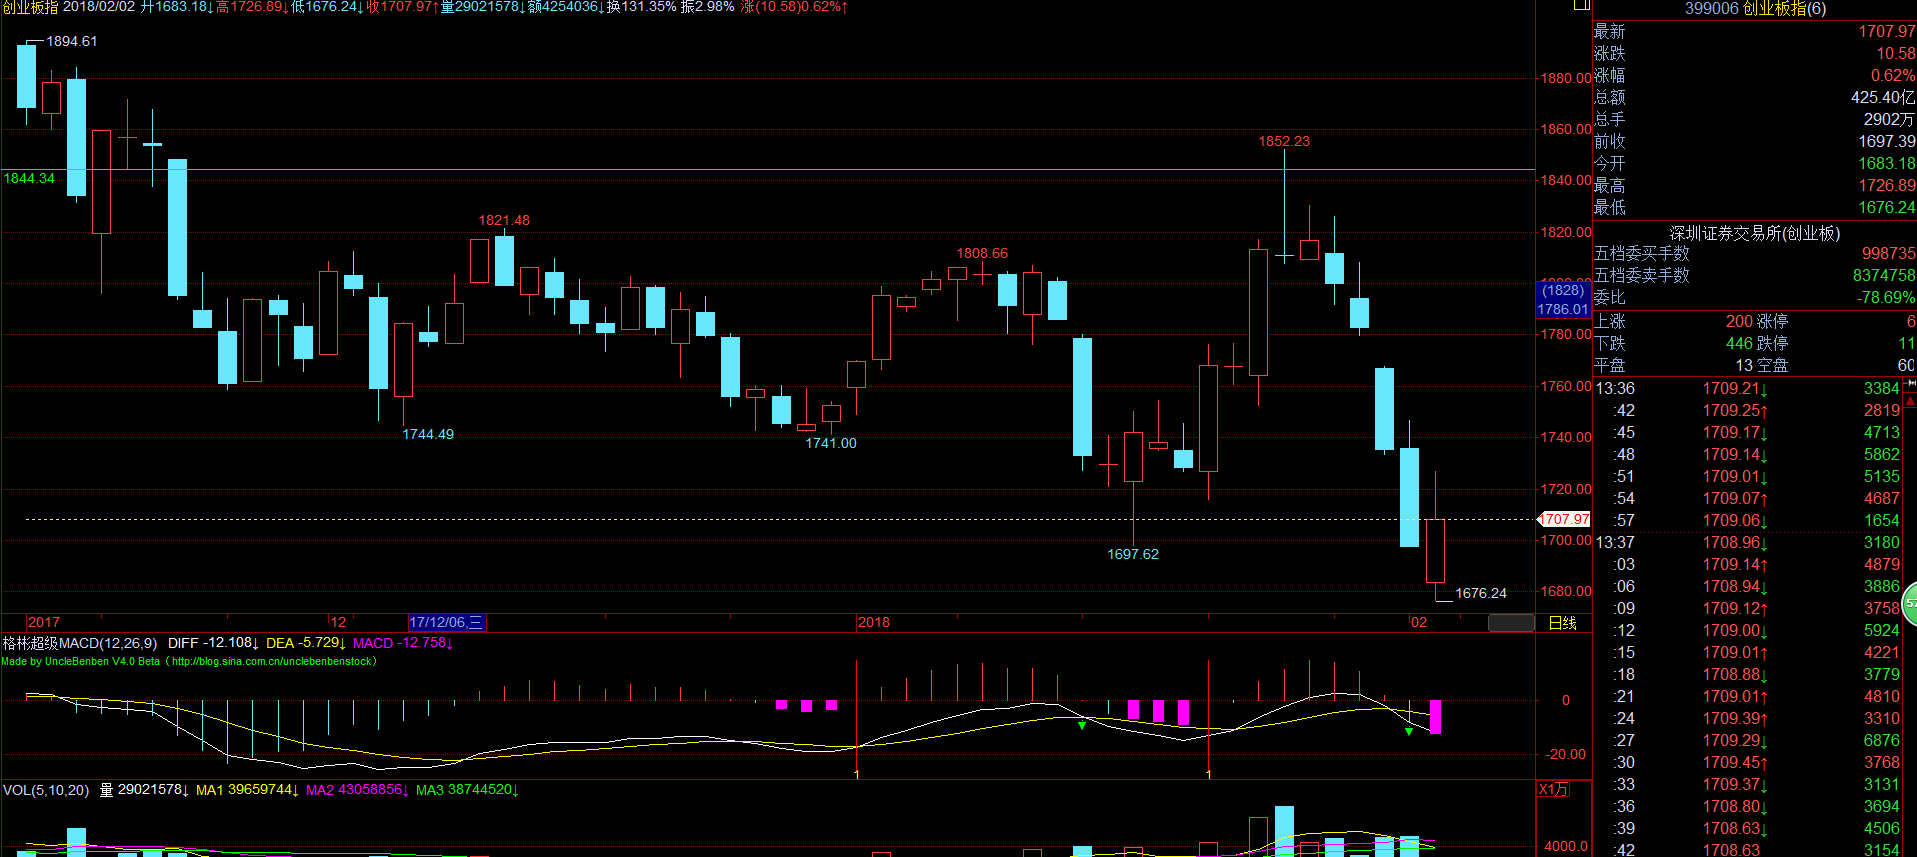Click the magenta MACD -12.758 value
The width and height of the screenshot is (1917, 857).
point(403,643)
